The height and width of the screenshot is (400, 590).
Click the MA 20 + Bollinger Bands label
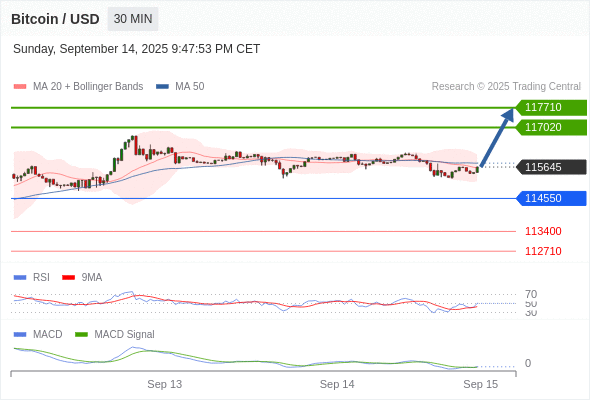(x=88, y=87)
